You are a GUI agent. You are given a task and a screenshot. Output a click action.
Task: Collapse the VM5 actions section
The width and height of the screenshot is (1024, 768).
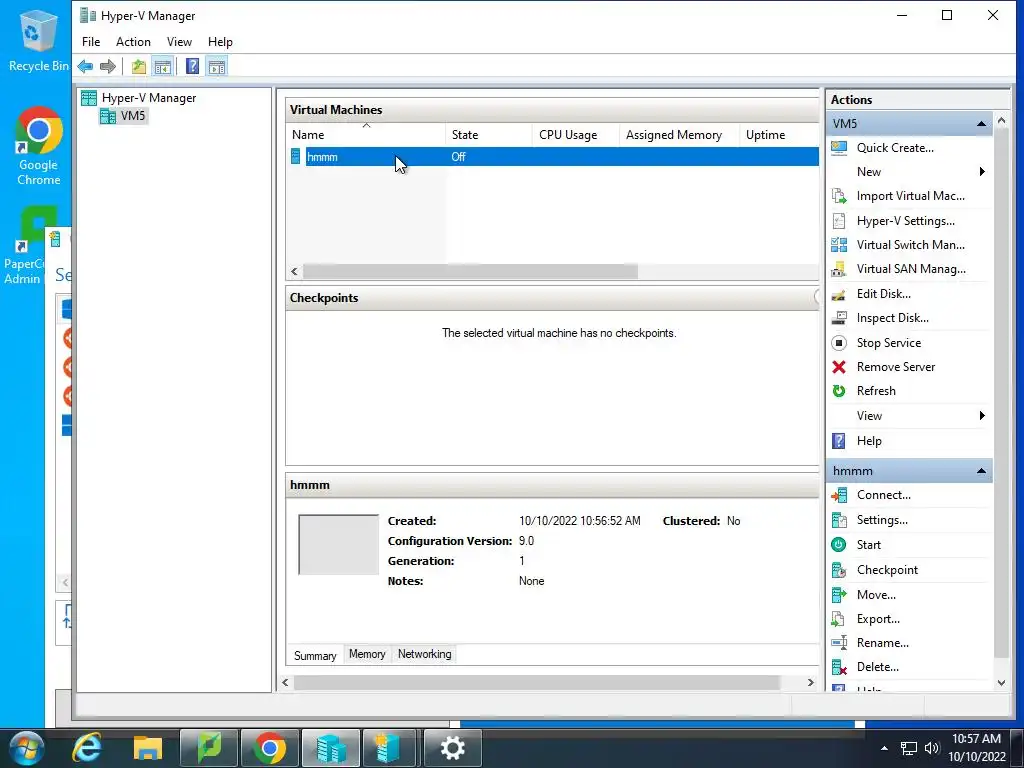[x=981, y=123]
